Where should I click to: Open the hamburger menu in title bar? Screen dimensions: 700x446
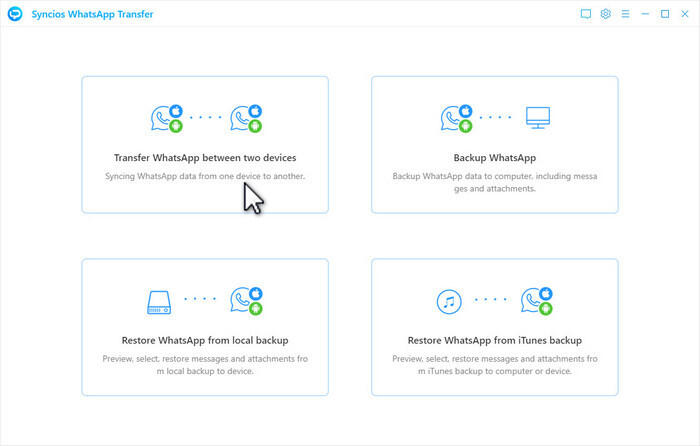tap(625, 14)
